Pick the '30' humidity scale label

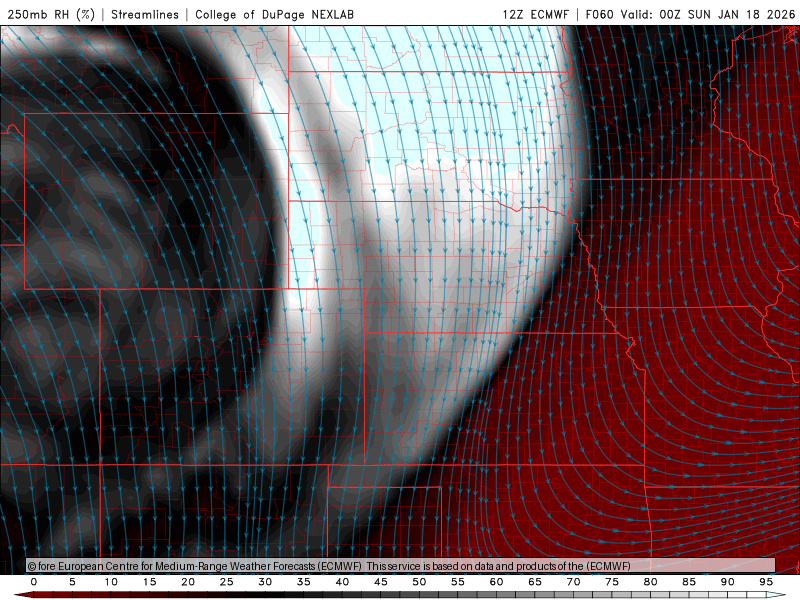coord(265,582)
